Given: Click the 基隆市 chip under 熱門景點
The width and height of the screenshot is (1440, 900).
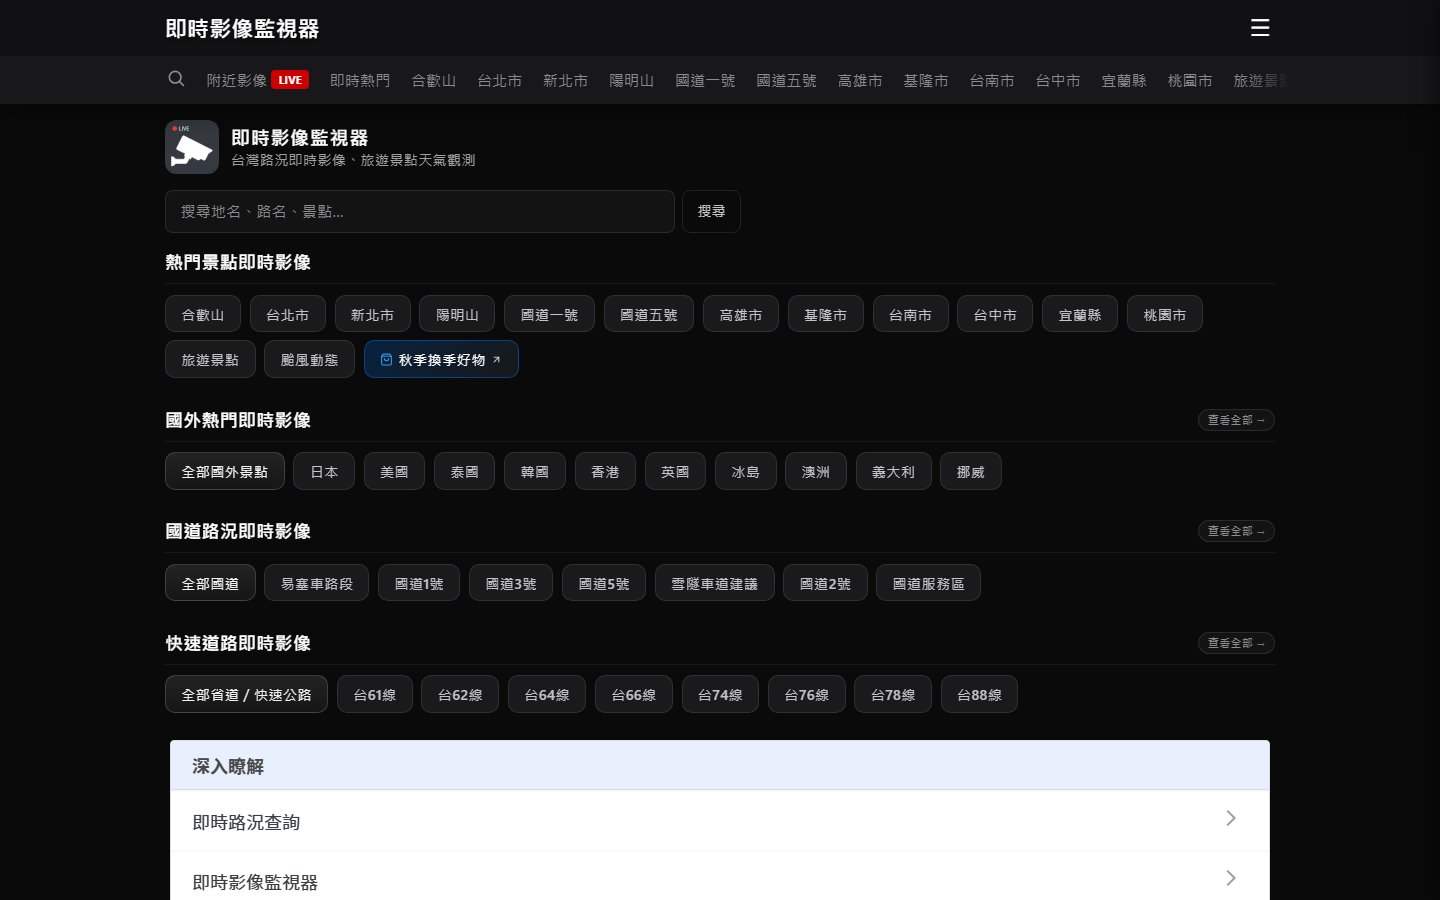Looking at the screenshot, I should point(826,314).
